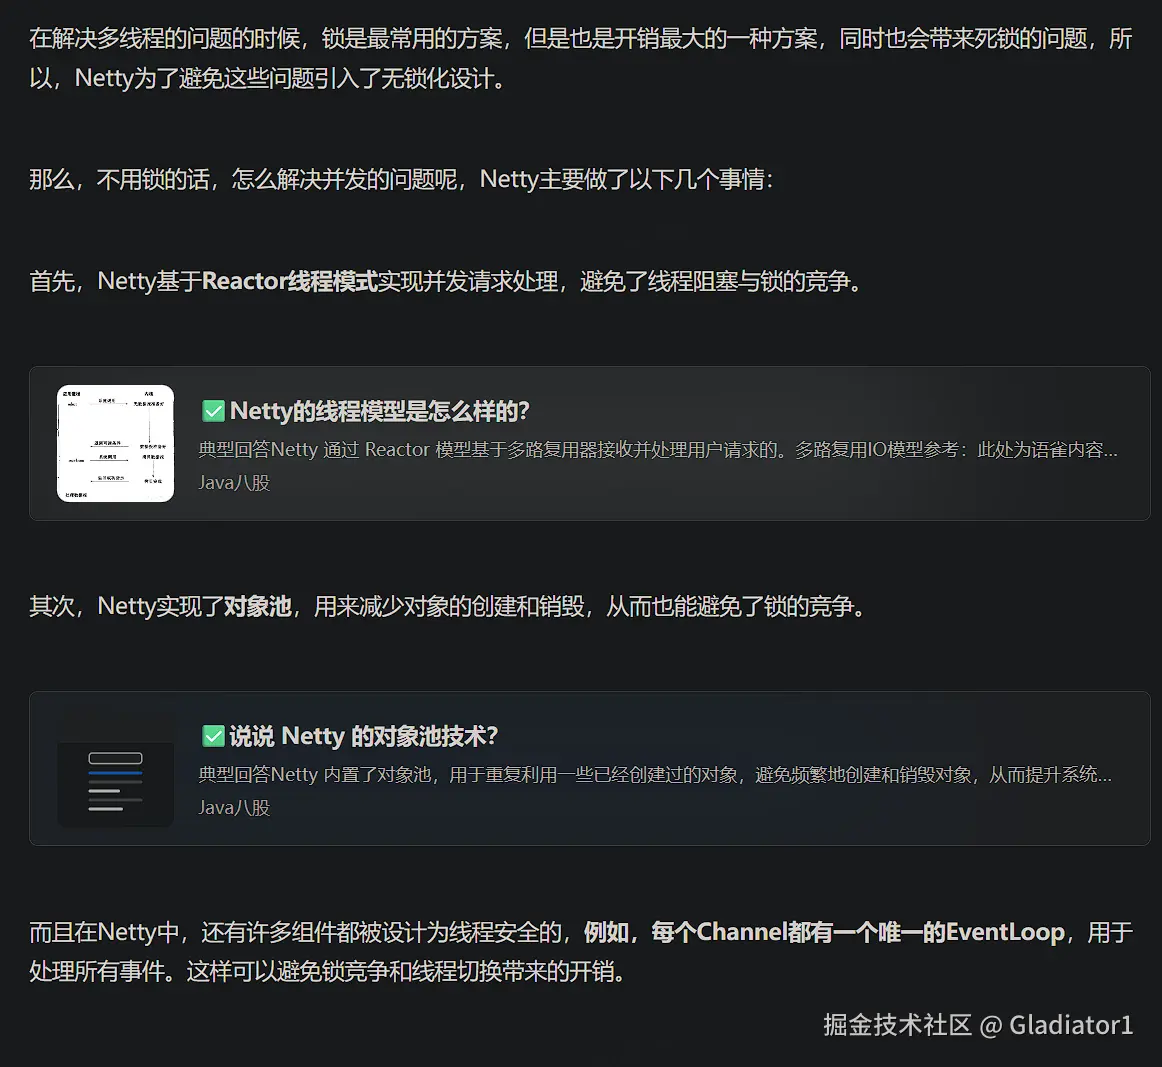Click the Java八股 label under the 线程模型 card
Screen dimensions: 1162x1067
234,483
